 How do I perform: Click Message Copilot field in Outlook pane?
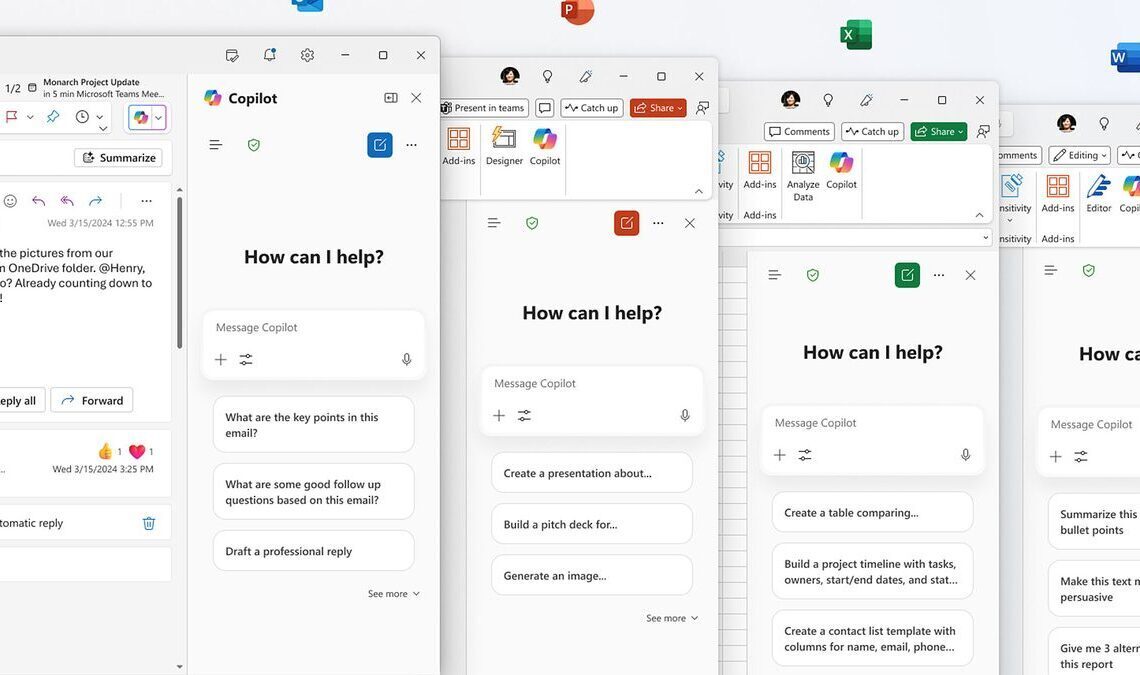(x=313, y=328)
